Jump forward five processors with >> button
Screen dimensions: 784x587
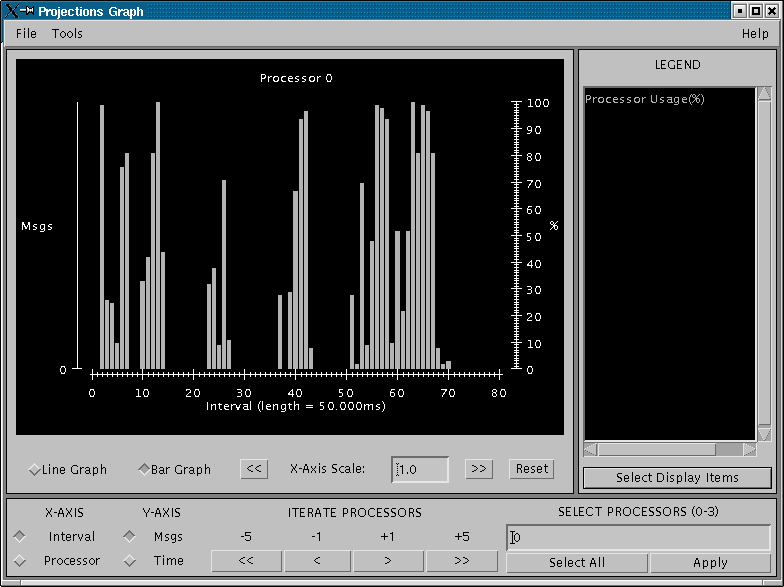461,562
